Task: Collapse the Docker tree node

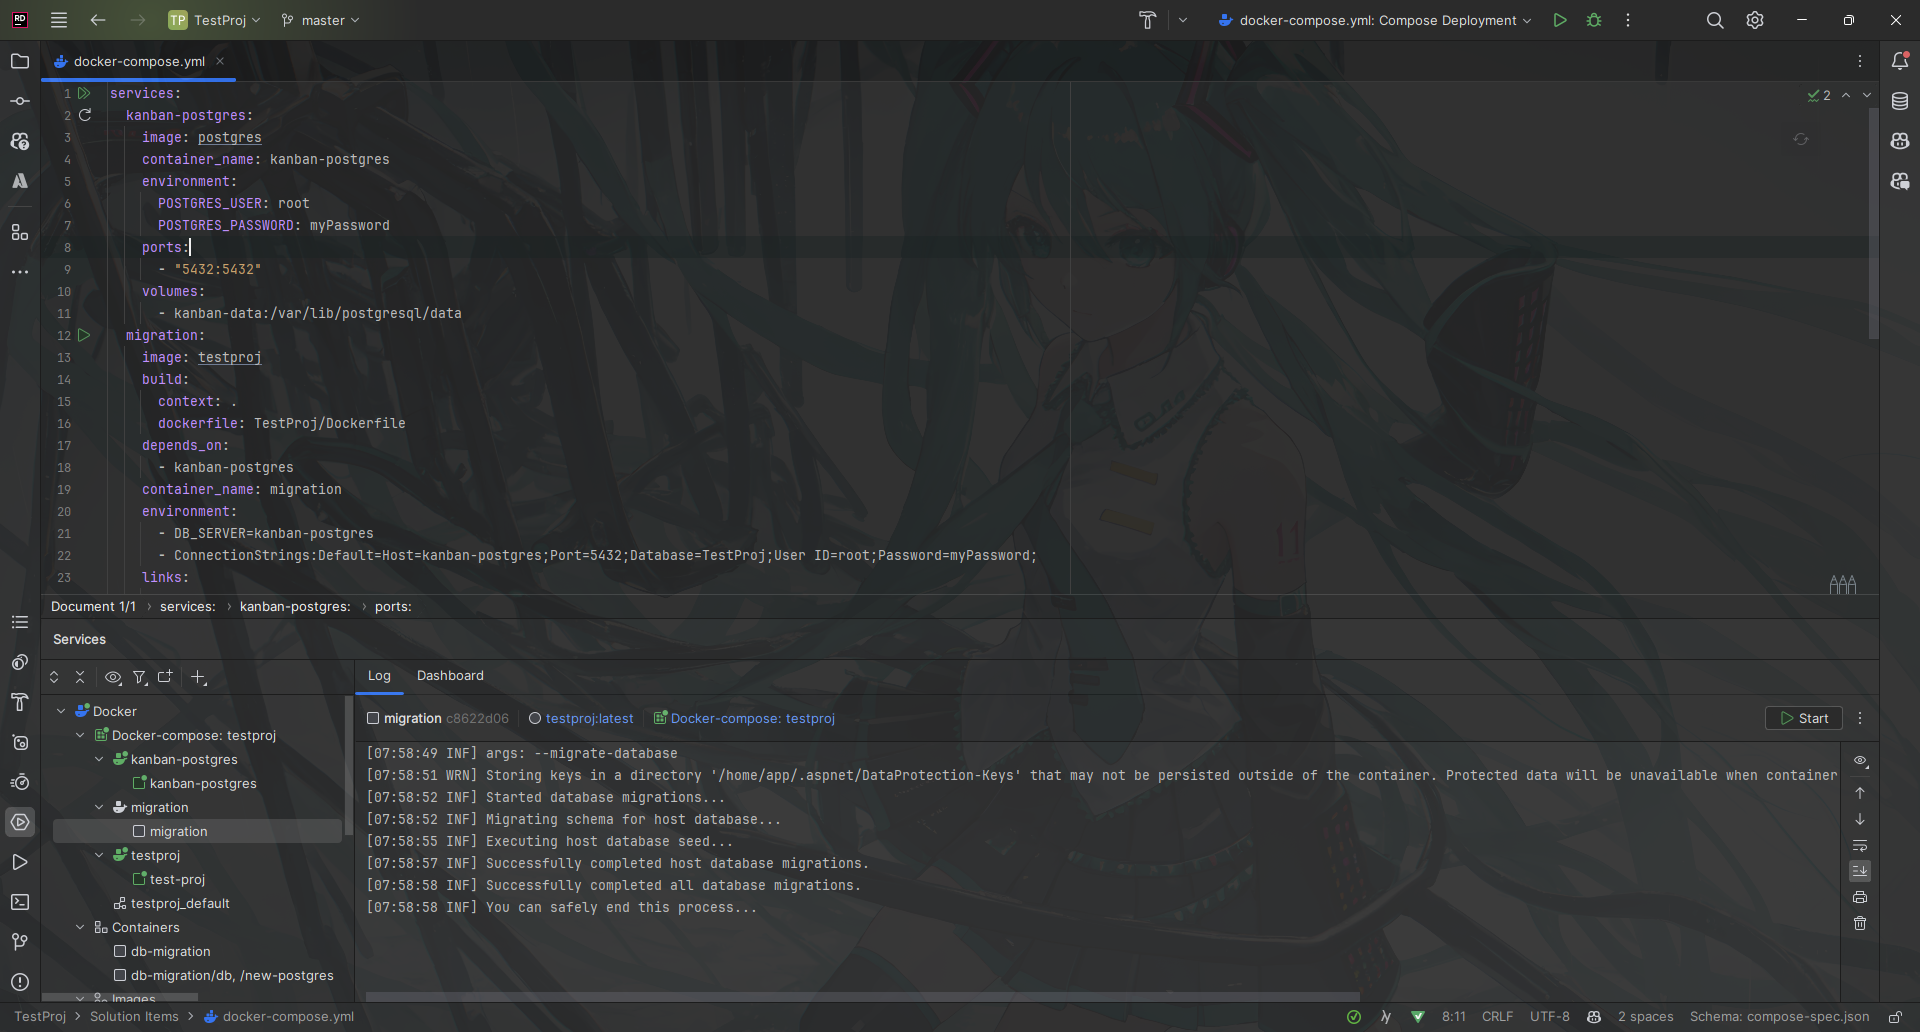Action: point(61,711)
